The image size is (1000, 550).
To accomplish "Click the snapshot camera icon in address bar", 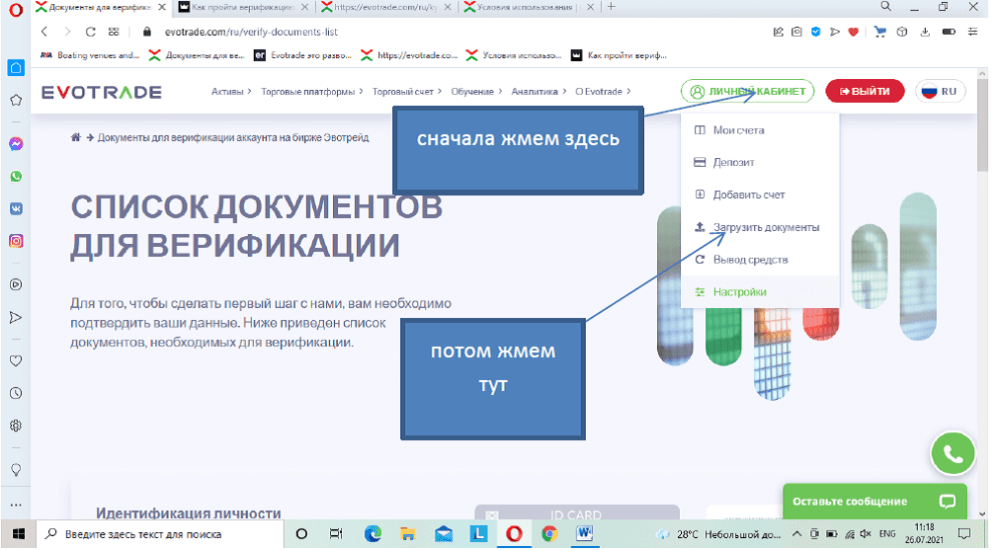I will pos(796,32).
